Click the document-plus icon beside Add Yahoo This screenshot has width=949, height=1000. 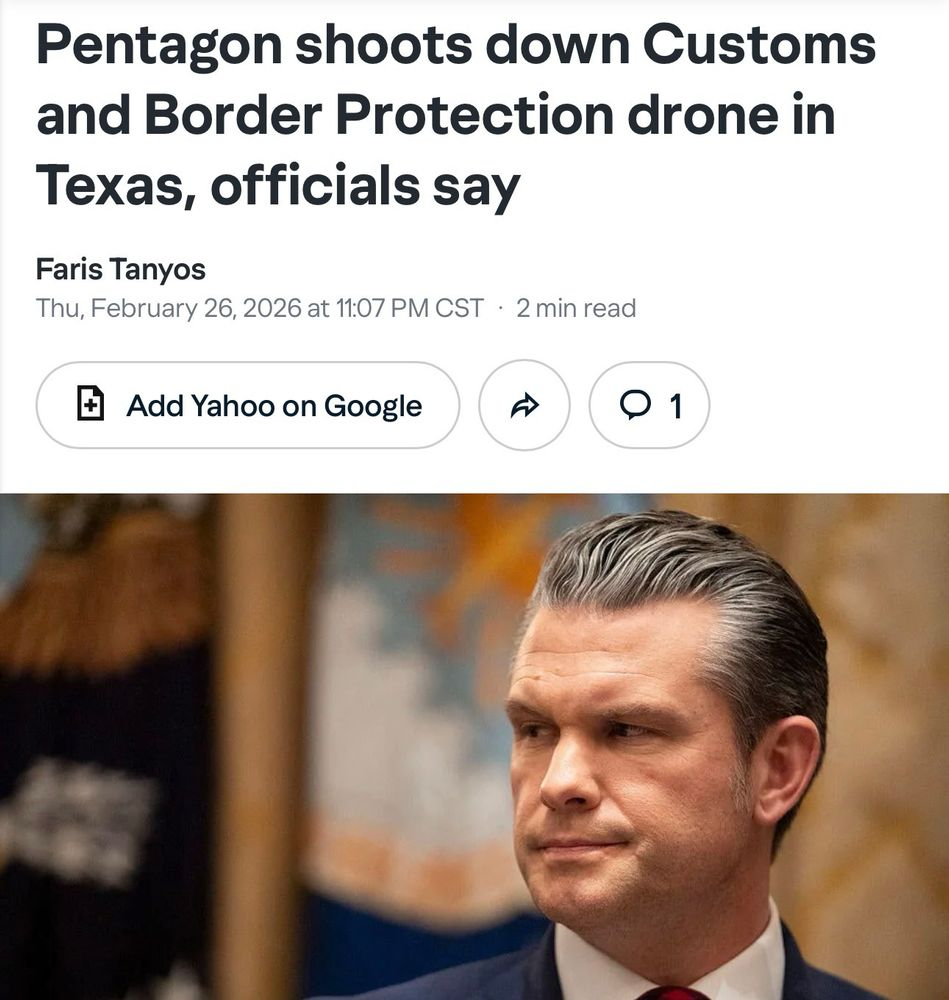click(91, 403)
